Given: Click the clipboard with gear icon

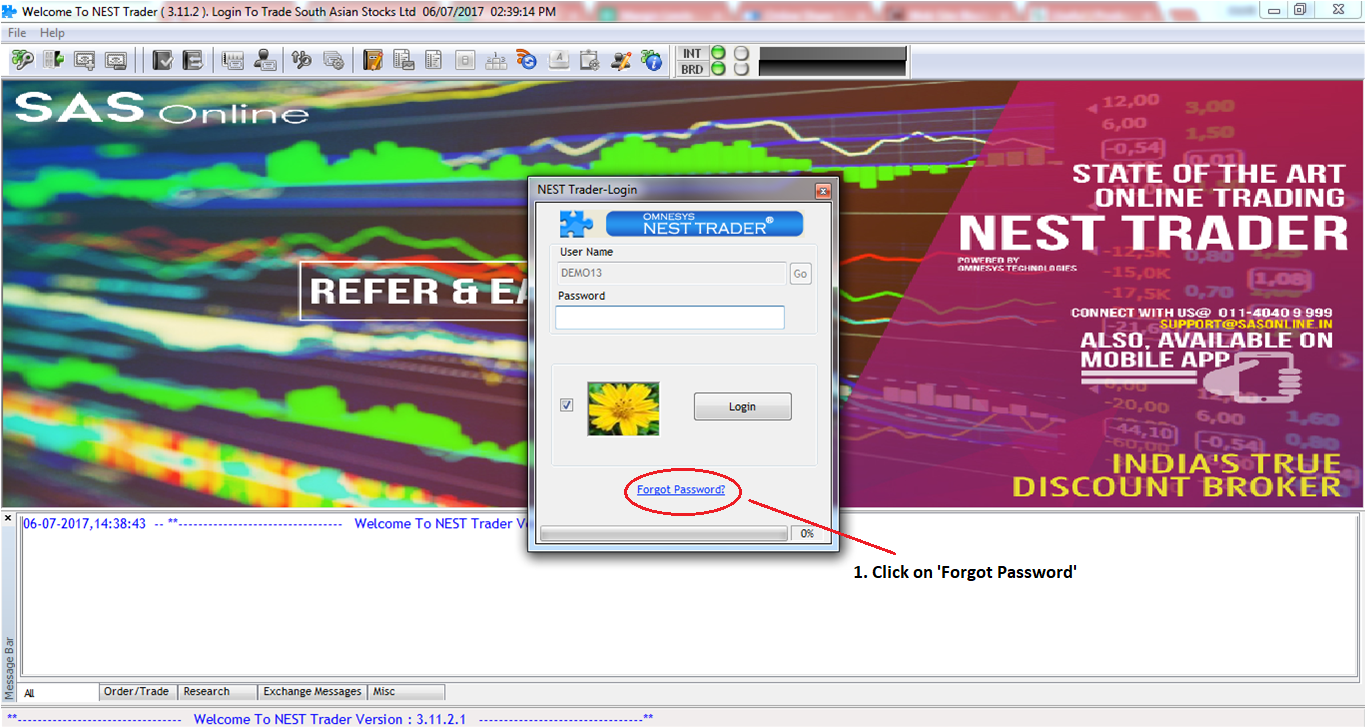Looking at the screenshot, I should coord(589,60).
